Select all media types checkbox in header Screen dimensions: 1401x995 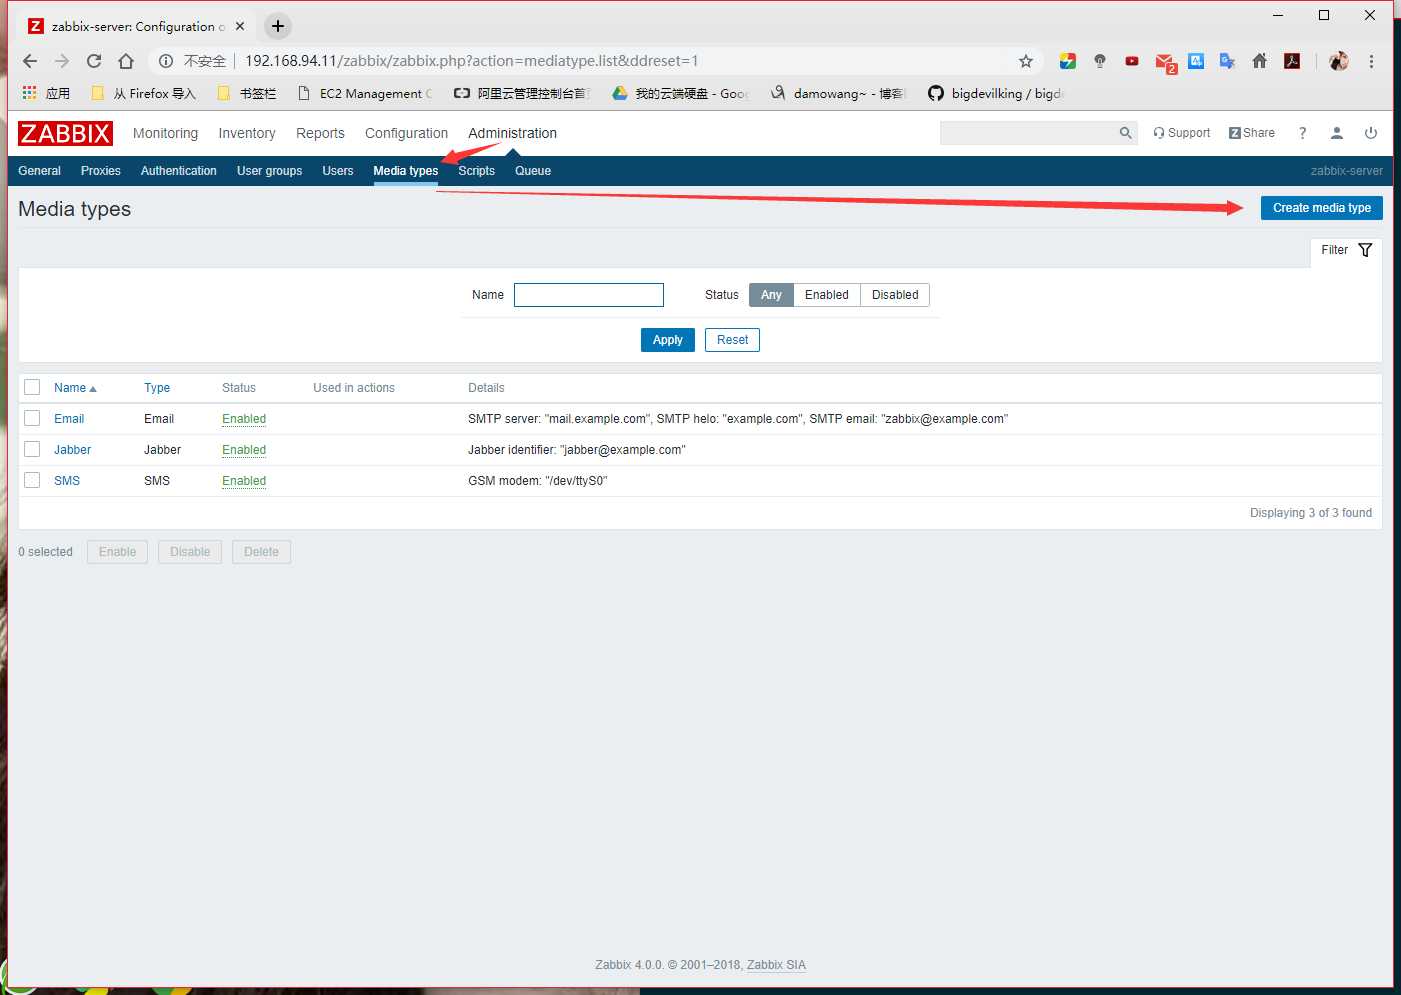coord(32,387)
